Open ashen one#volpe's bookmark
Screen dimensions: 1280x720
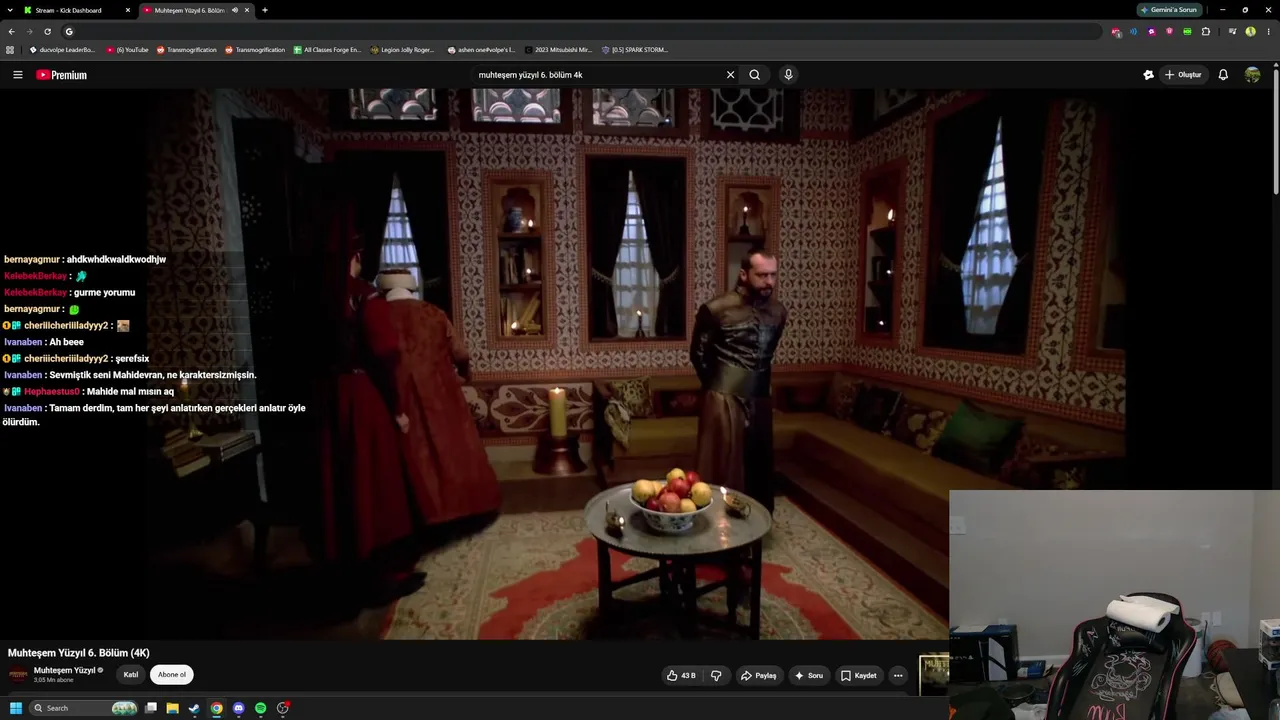point(482,50)
